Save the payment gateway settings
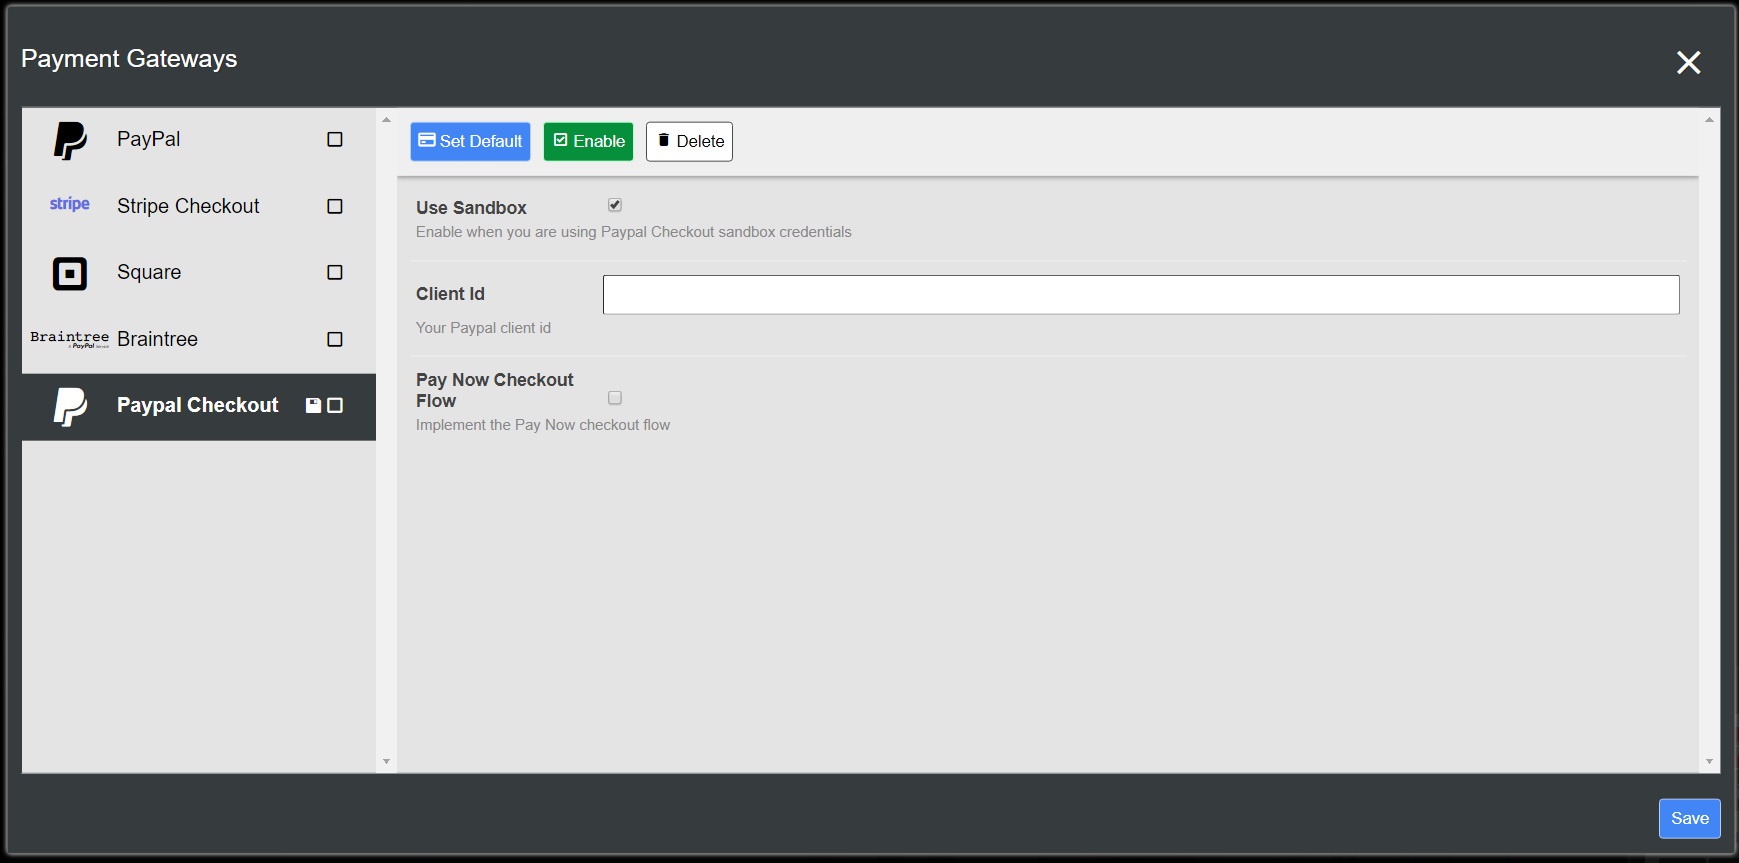This screenshot has width=1739, height=863. (1689, 818)
